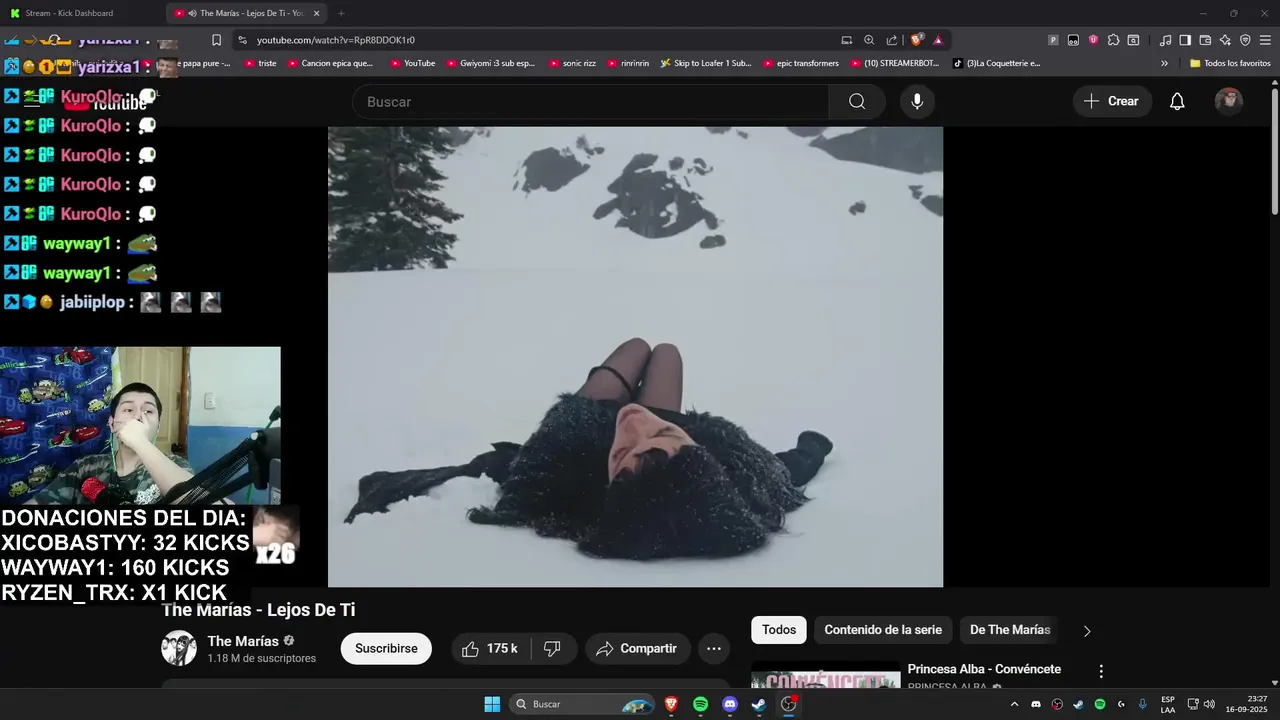Open the browser hamburger main menu
This screenshot has width=1280, height=720.
(1265, 40)
